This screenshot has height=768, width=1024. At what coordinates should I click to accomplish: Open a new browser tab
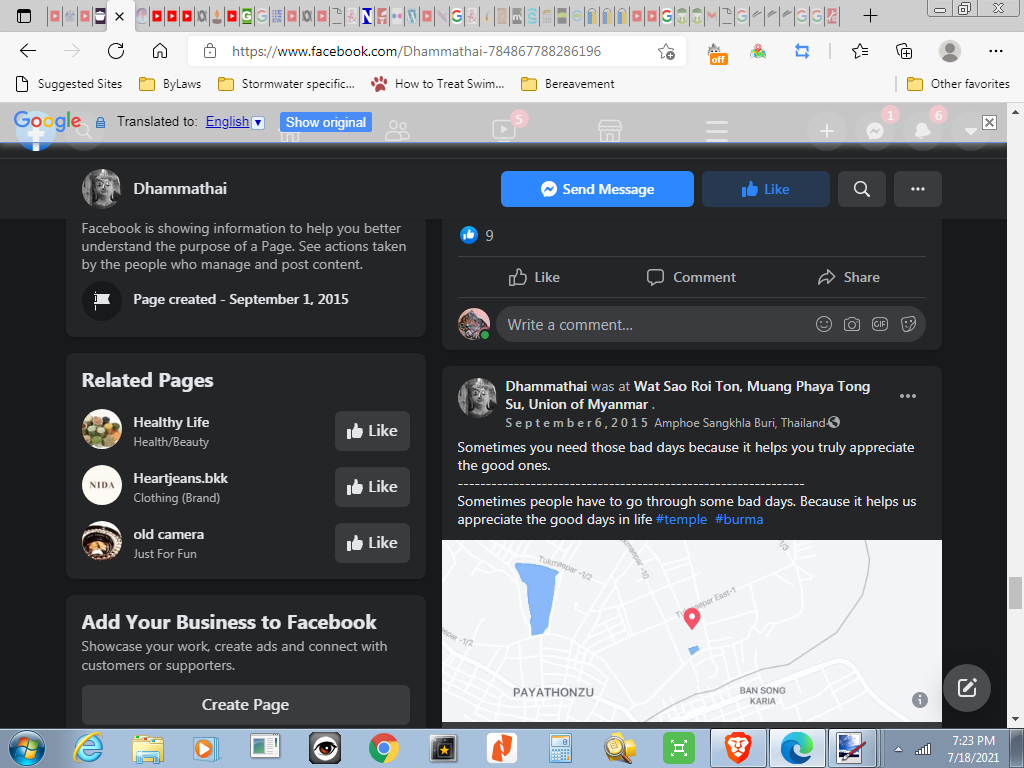pyautogui.click(x=870, y=16)
